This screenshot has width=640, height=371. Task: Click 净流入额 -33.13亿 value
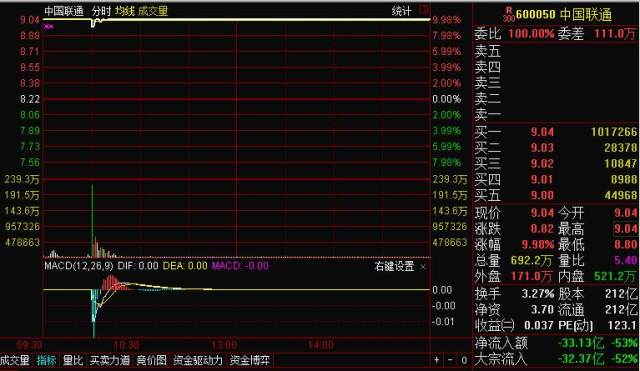tap(581, 343)
